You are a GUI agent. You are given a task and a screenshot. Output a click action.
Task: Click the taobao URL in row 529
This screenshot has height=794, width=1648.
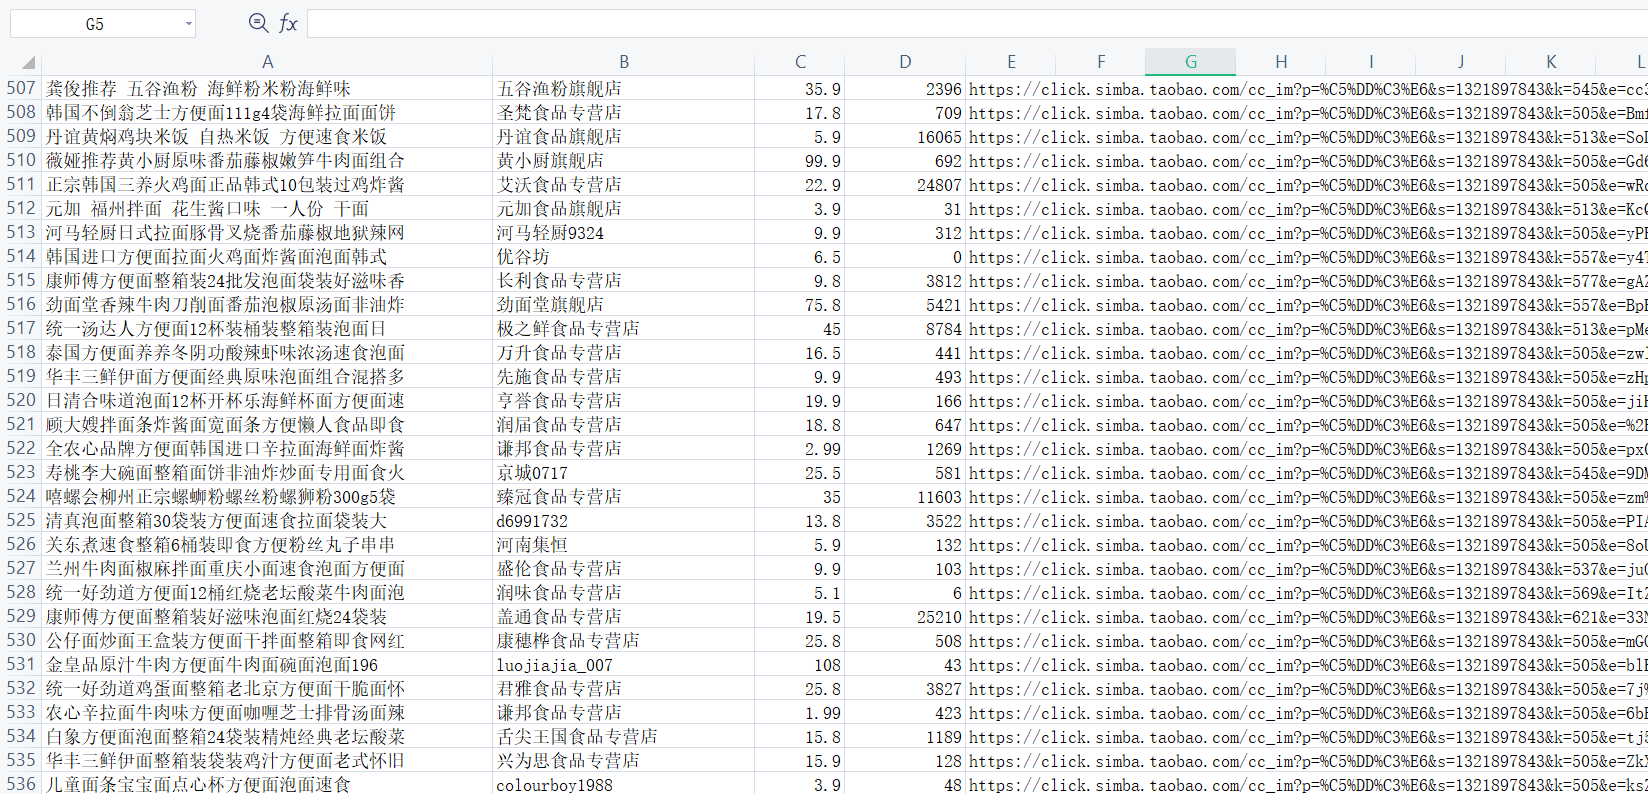tap(1307, 617)
